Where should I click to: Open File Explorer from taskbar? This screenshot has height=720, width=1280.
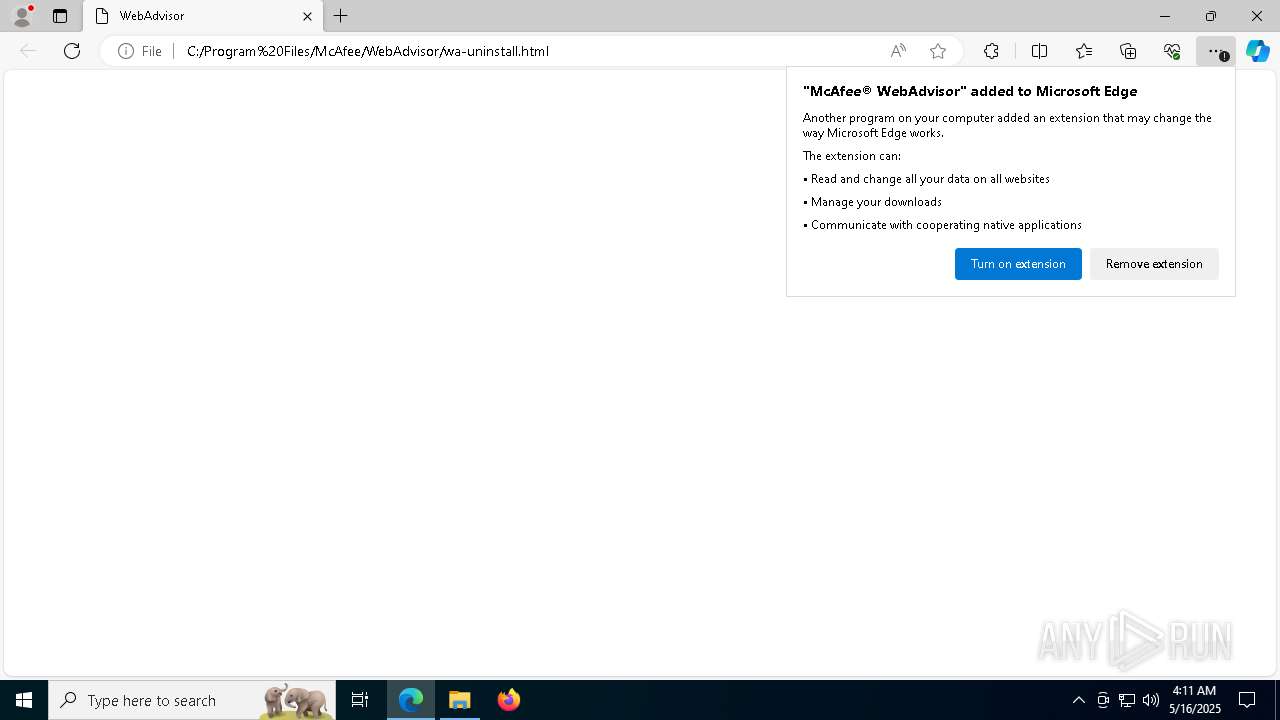coord(460,700)
